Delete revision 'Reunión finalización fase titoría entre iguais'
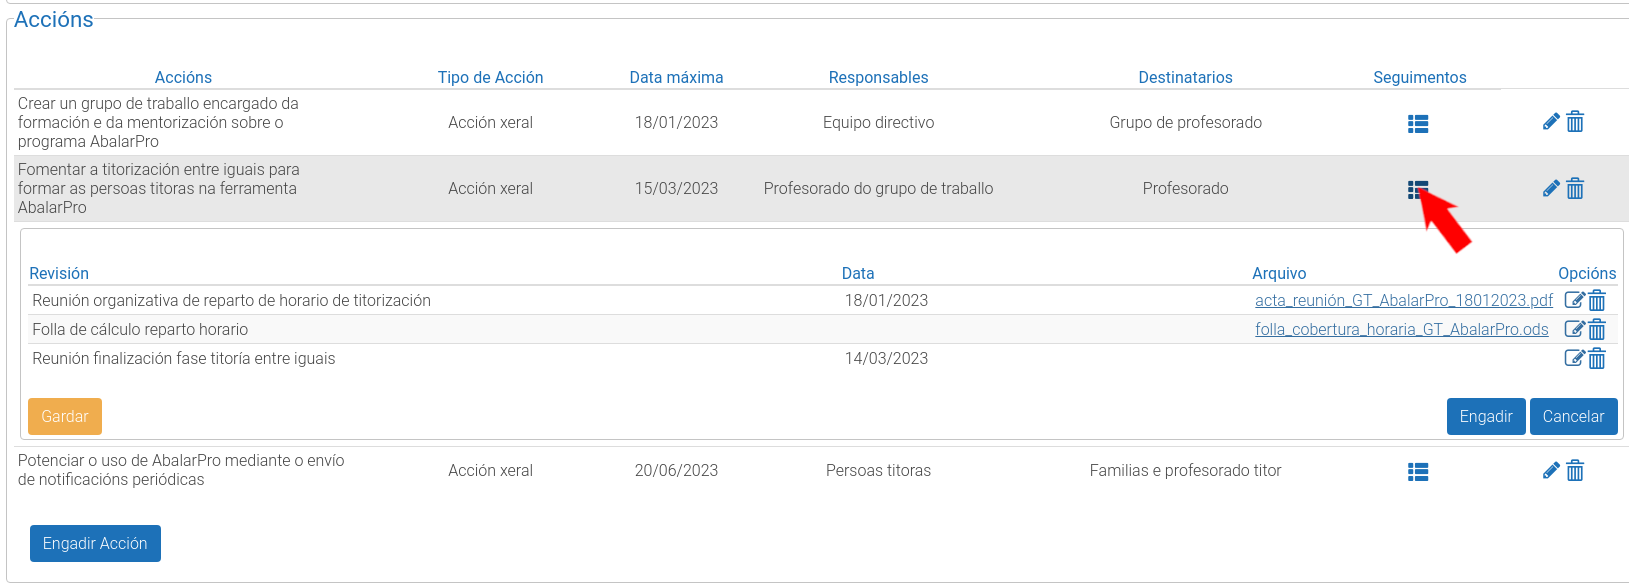1629x583 pixels. [1597, 358]
